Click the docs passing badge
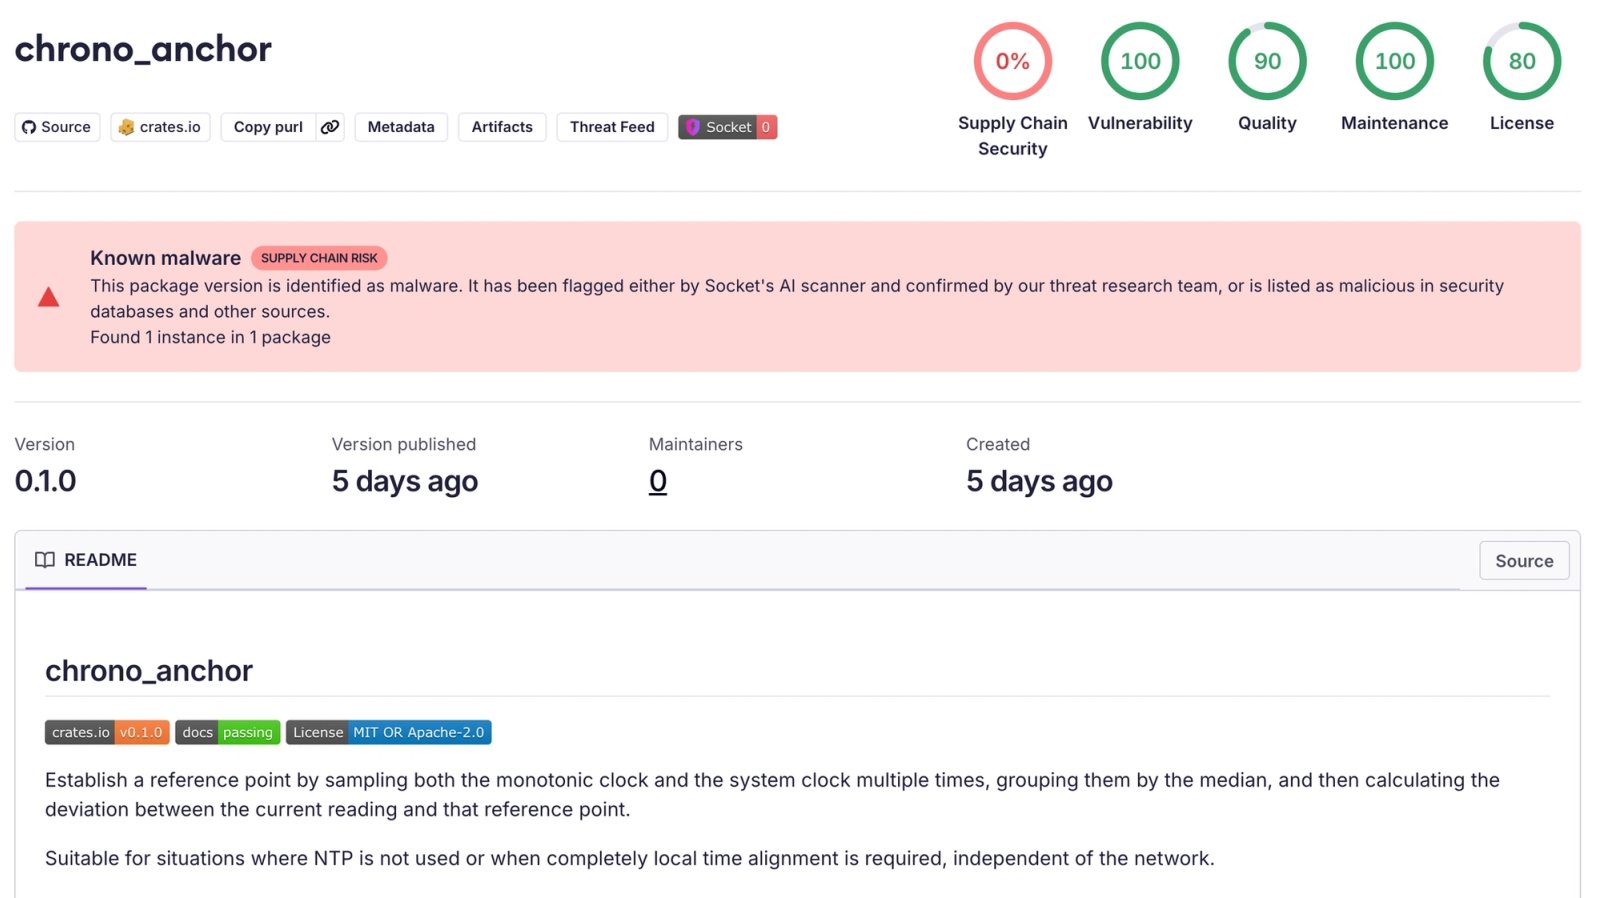 tap(227, 732)
